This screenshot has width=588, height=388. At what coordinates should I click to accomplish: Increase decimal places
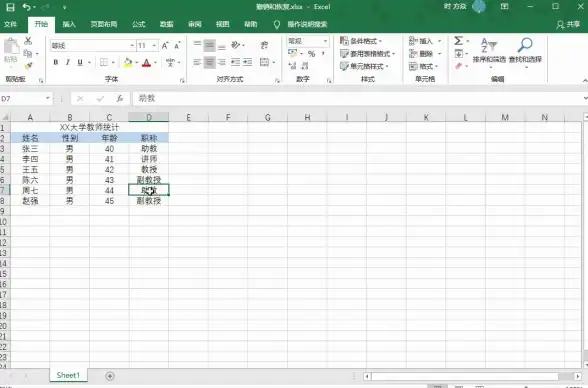click(x=292, y=66)
